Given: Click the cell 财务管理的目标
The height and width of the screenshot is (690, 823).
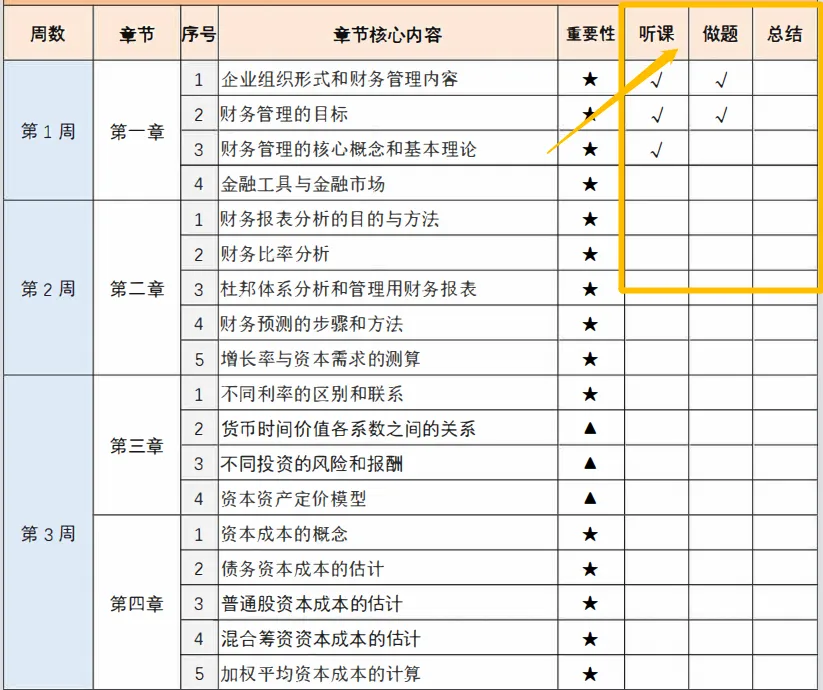Looking at the screenshot, I should (388, 113).
